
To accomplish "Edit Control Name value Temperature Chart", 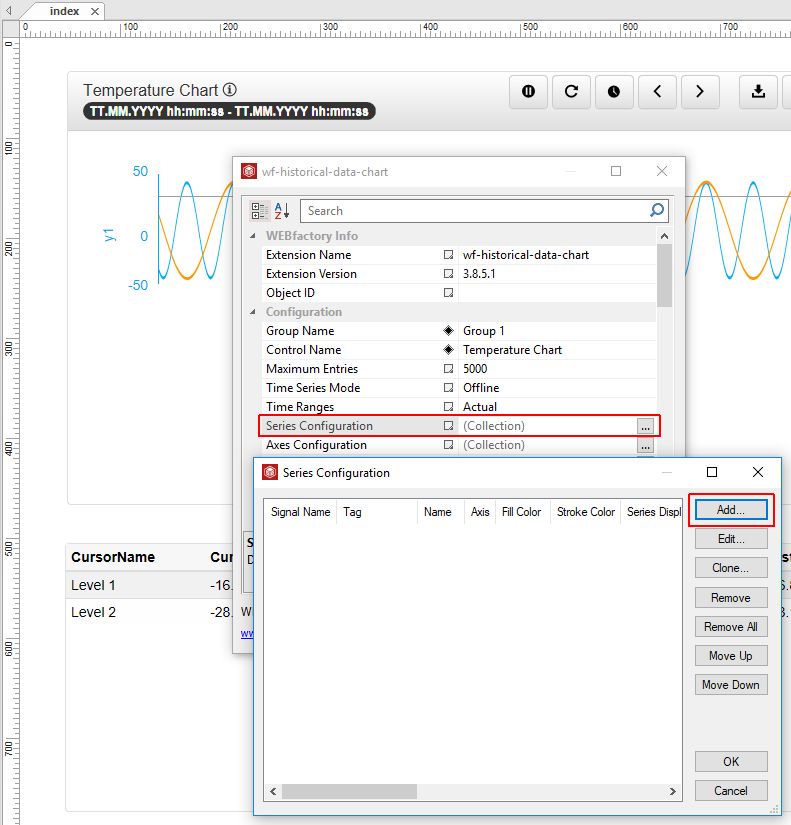I will tap(558, 349).
